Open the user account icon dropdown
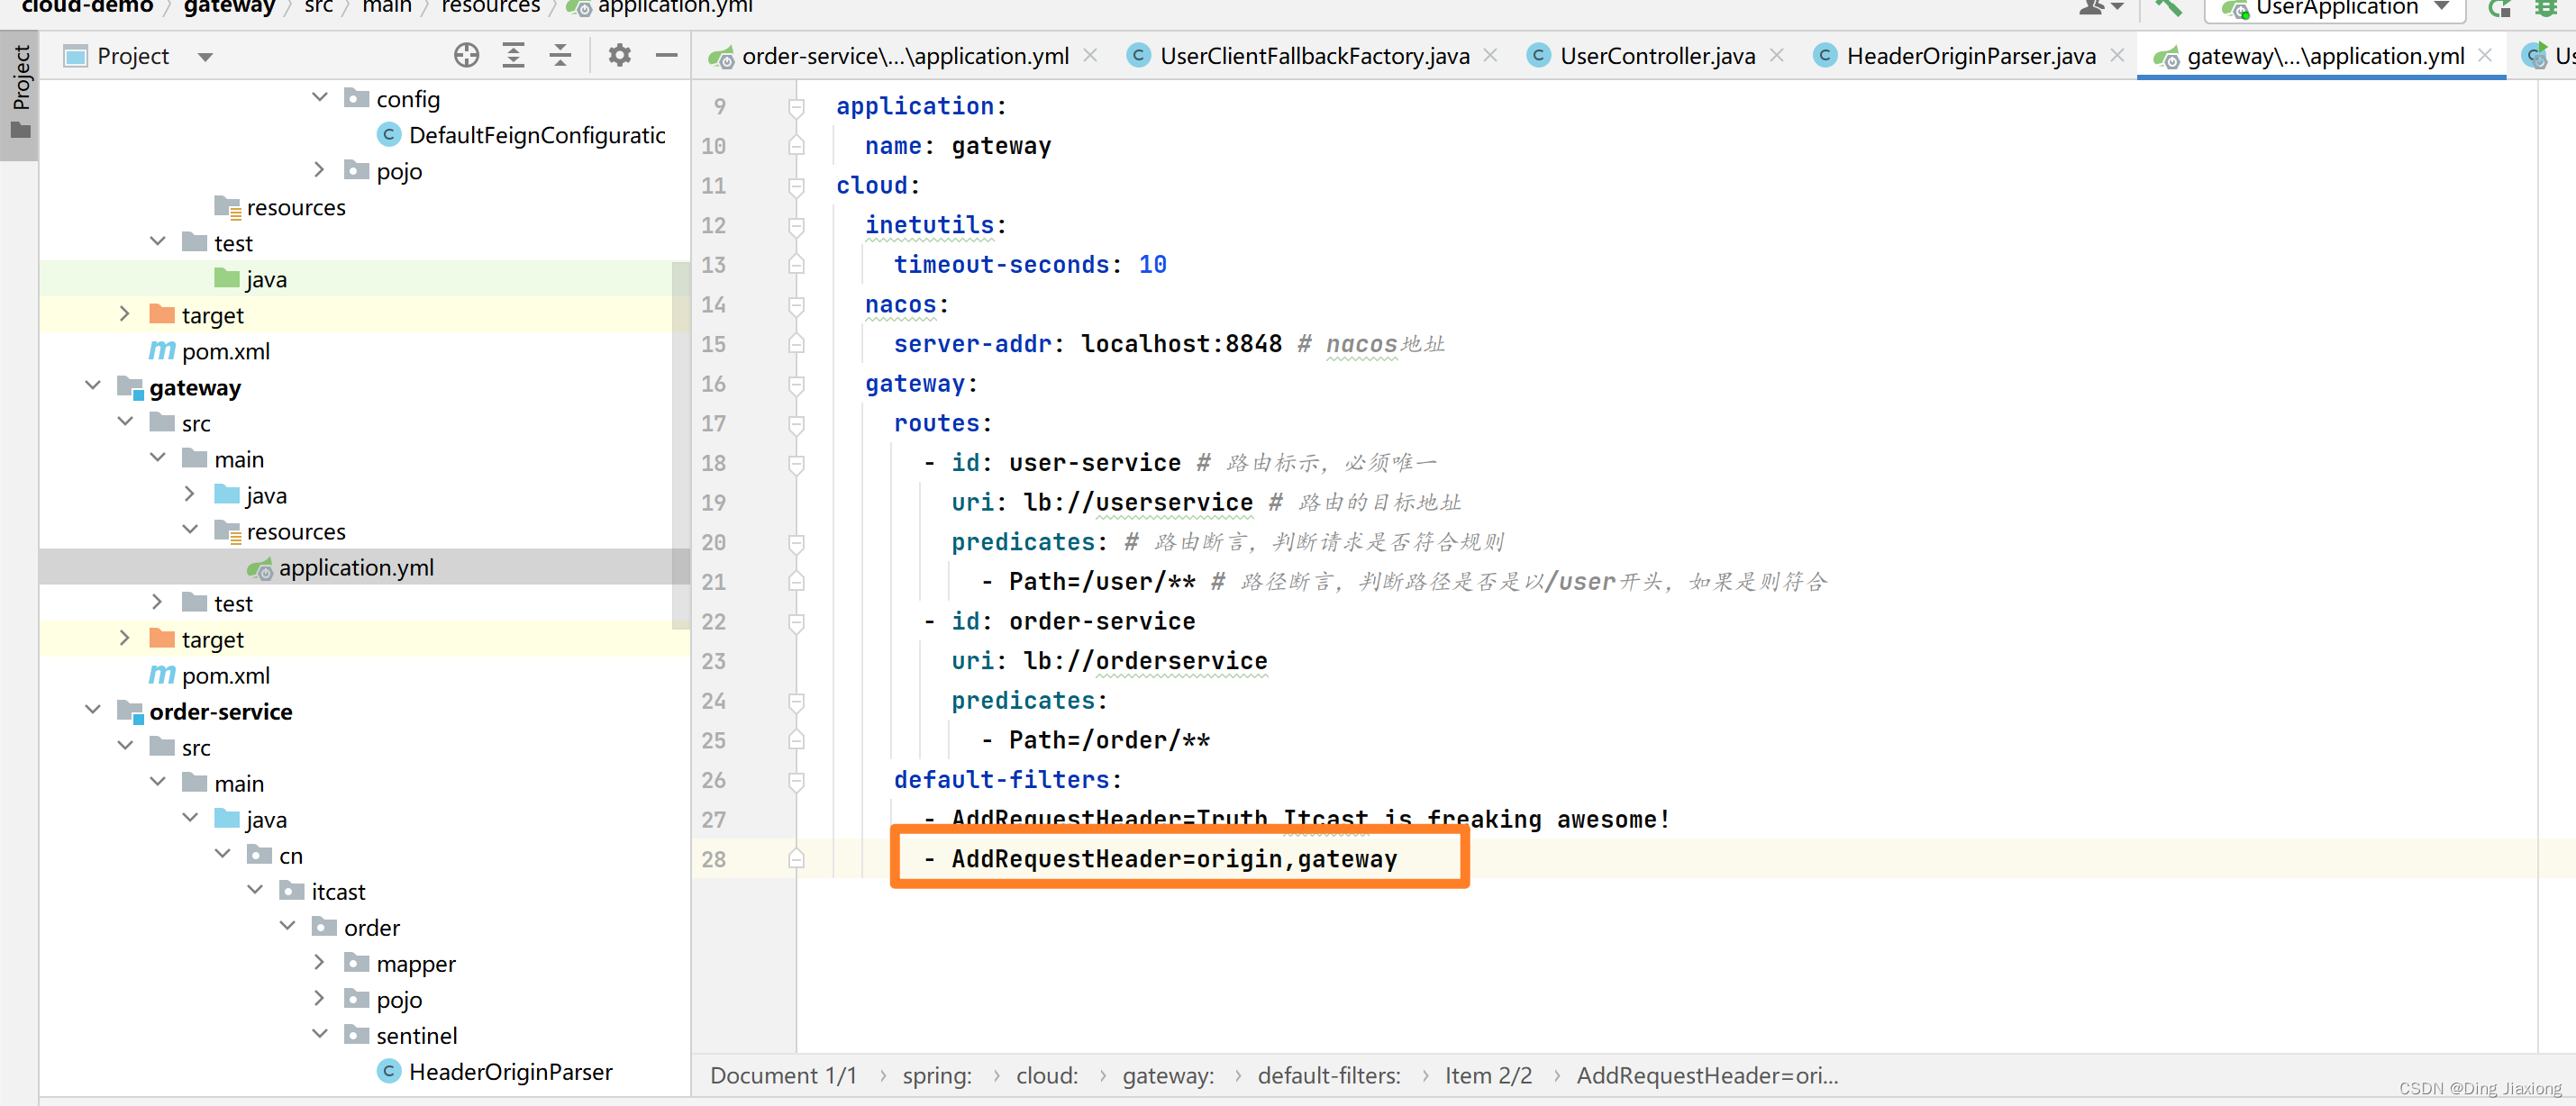 pos(2100,8)
